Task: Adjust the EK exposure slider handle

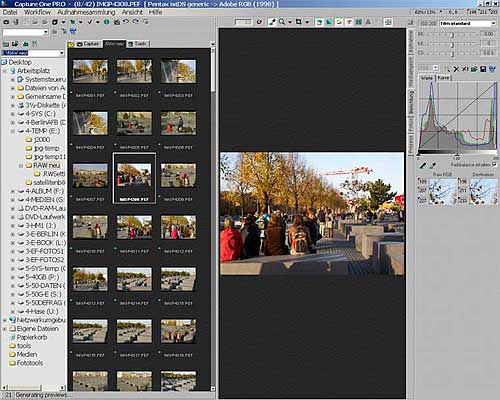Action: [x=453, y=35]
